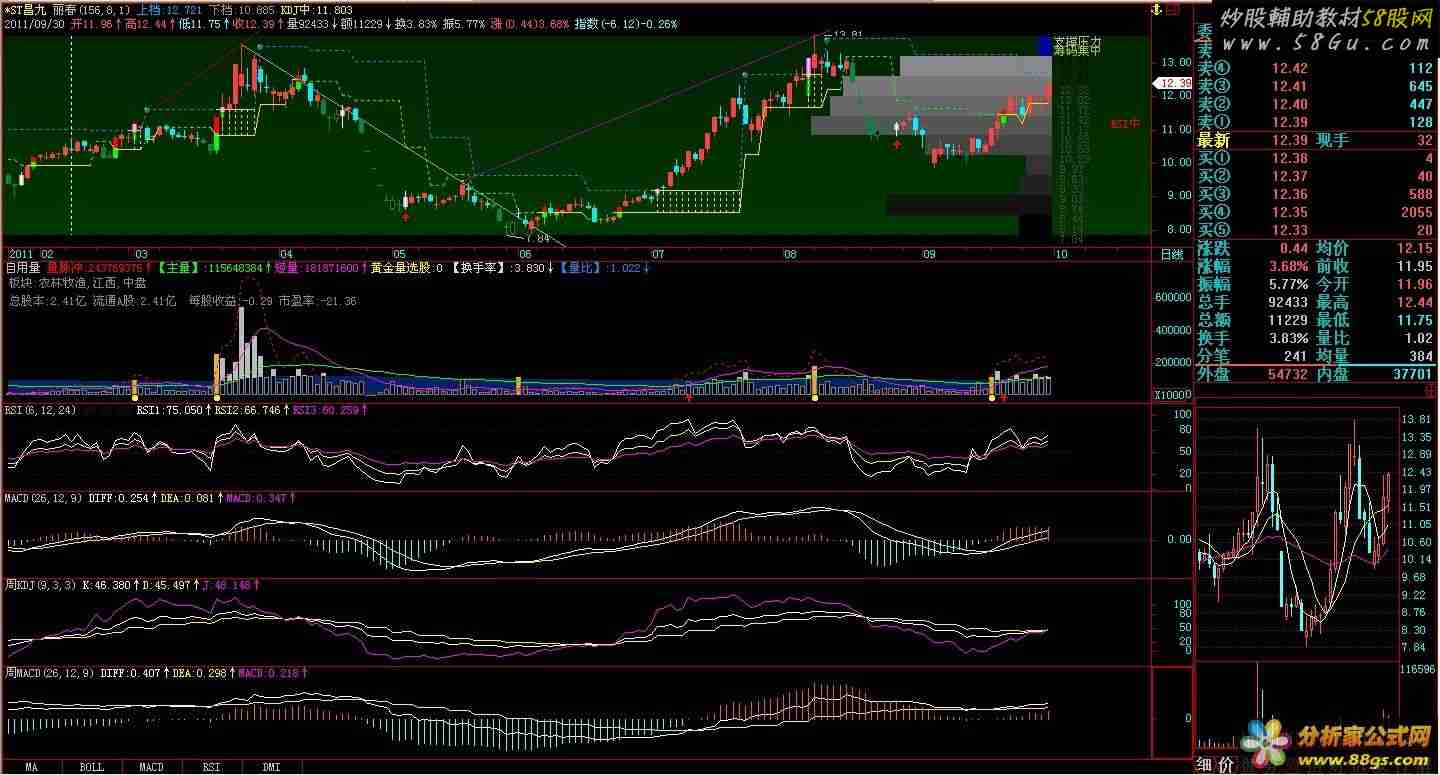1440x775 pixels.
Task: Click the MACD(26,12,9) panel title
Action: [x=43, y=497]
